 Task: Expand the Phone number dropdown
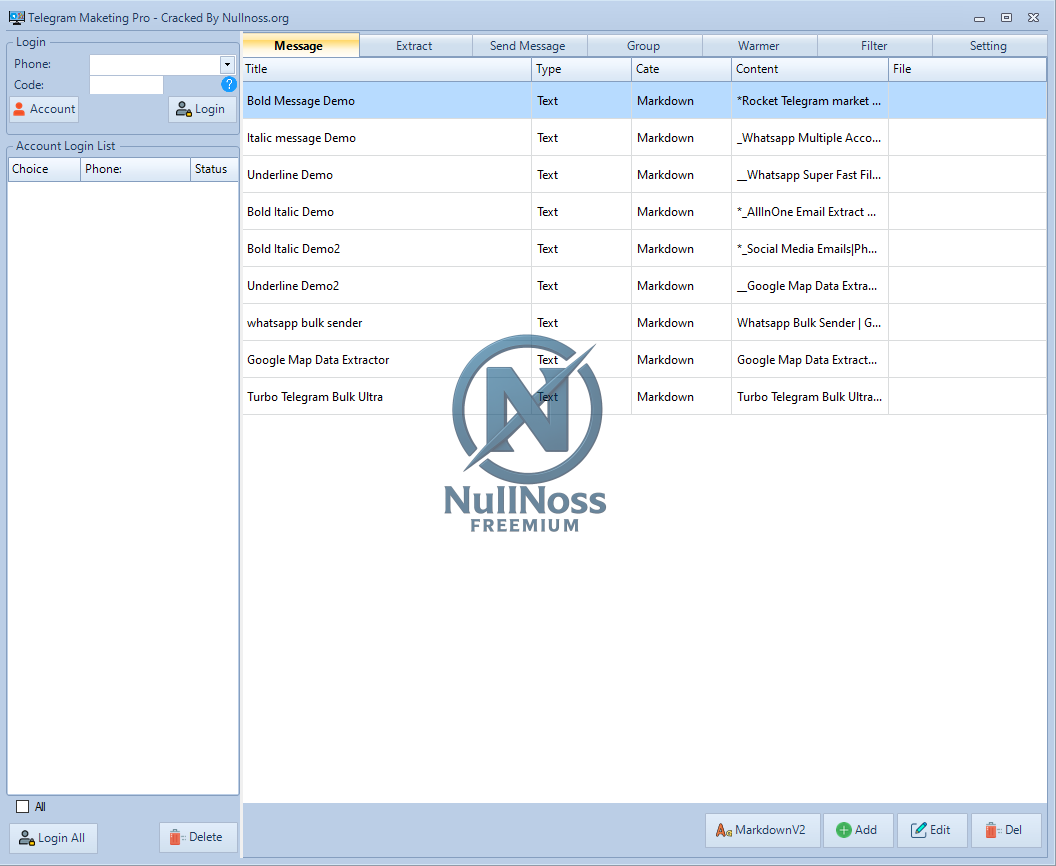point(227,65)
